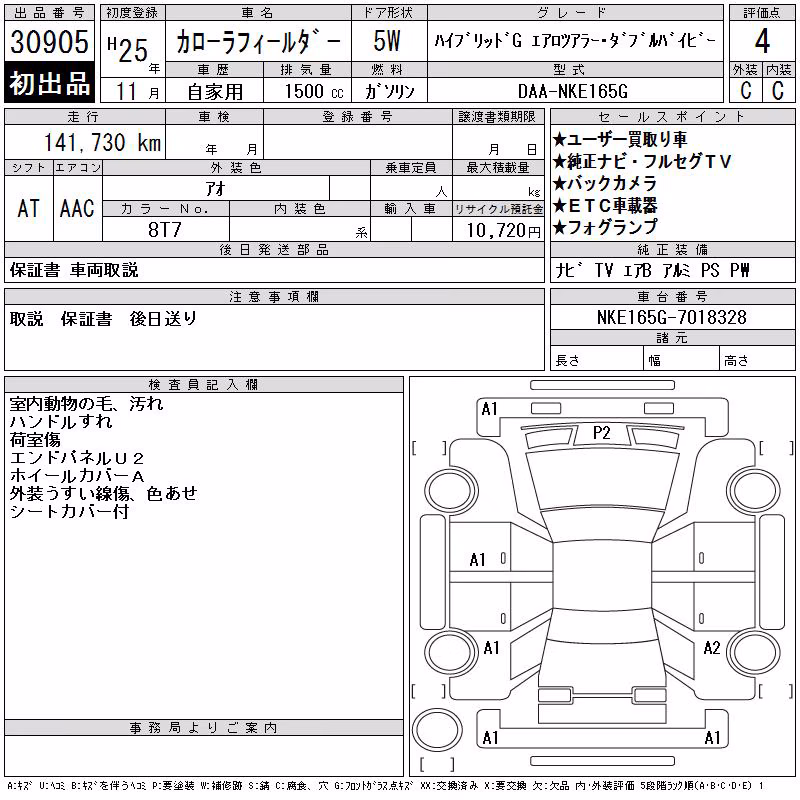Click the A1 mark on the front bumper
Viewport: 800px width, 800px height.
[x=489, y=409]
